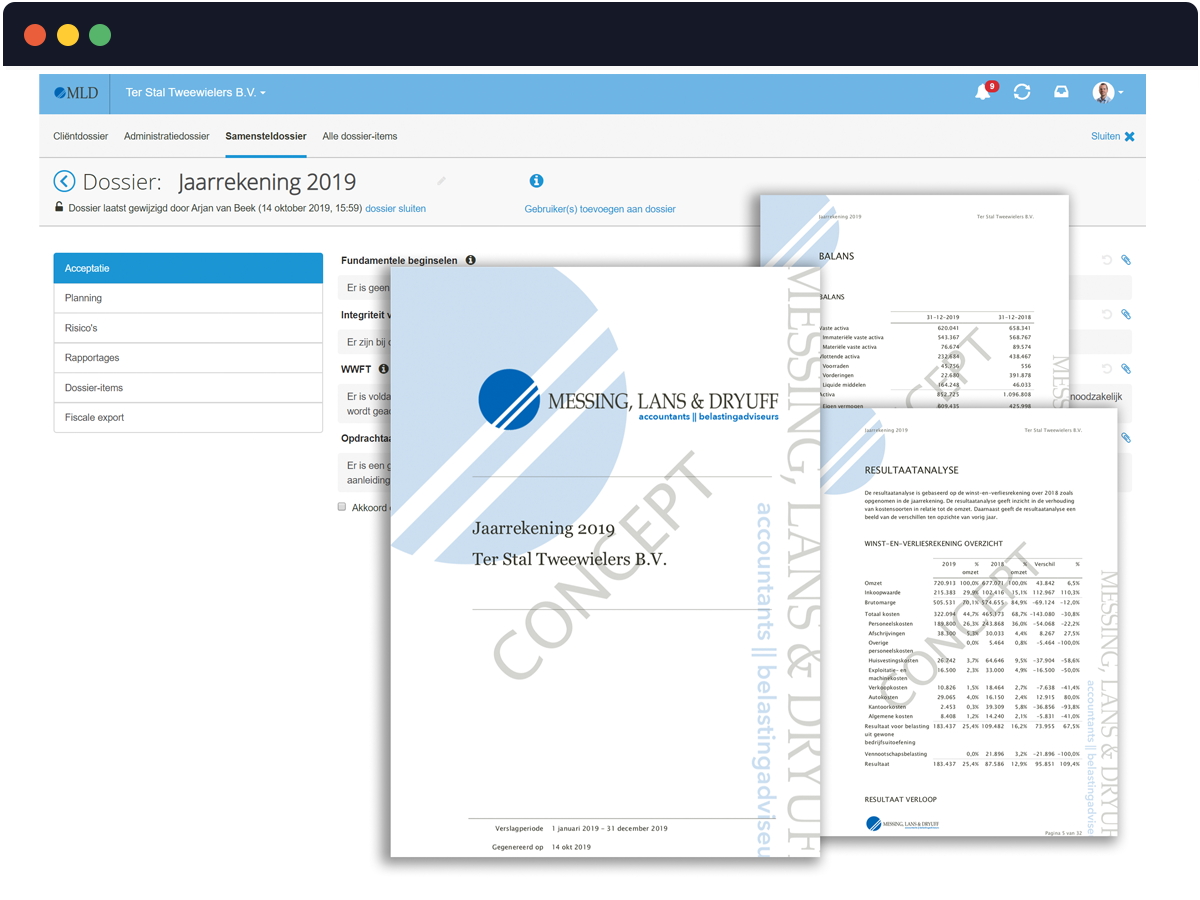The height and width of the screenshot is (900, 1200).
Task: Select the Samensteldossier tab
Action: click(266, 136)
